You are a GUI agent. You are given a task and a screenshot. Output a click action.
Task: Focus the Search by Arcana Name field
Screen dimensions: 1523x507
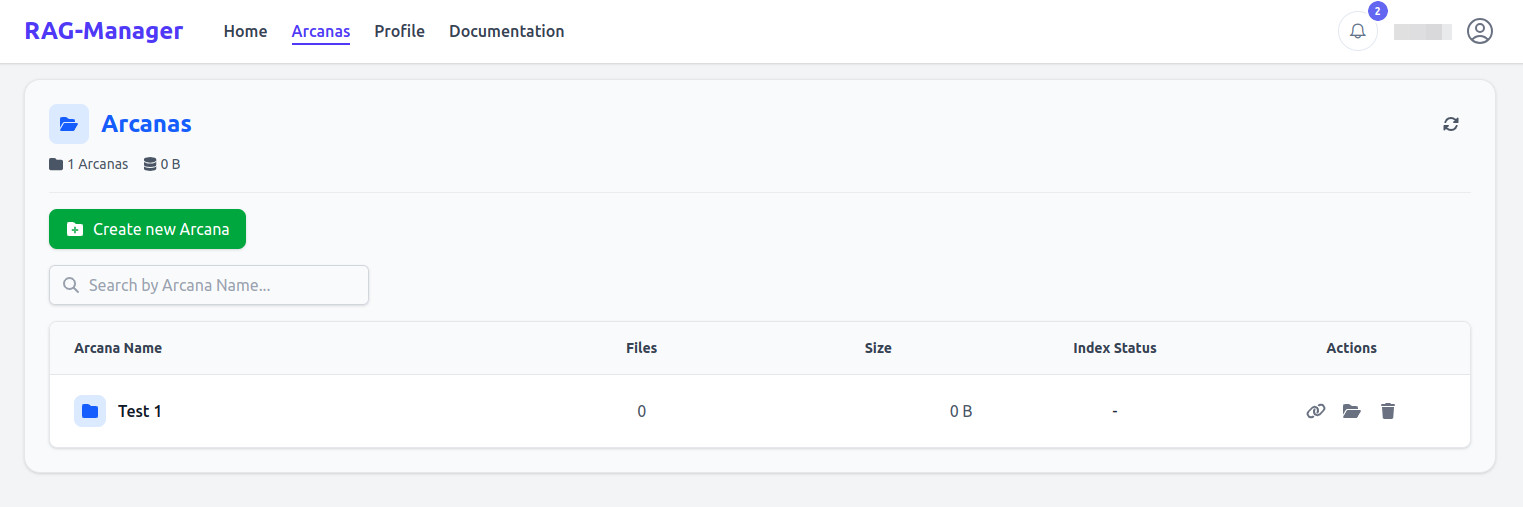[x=209, y=285]
